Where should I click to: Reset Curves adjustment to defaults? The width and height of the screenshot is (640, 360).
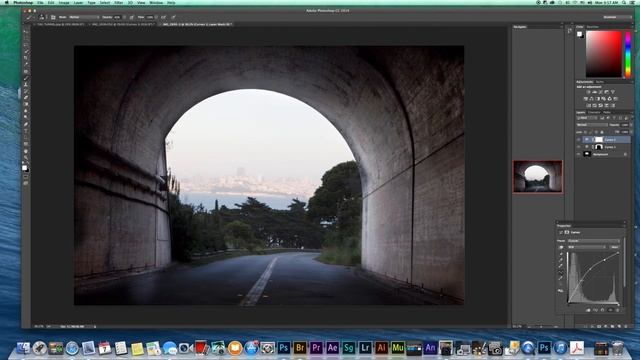pyautogui.click(x=602, y=310)
